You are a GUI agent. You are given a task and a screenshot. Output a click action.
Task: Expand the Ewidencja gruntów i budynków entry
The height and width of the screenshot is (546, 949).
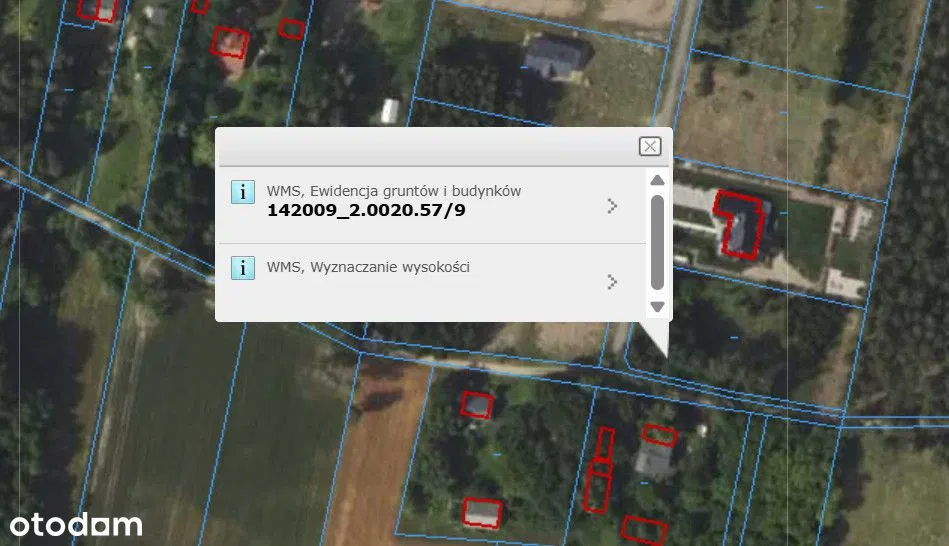[x=612, y=206]
